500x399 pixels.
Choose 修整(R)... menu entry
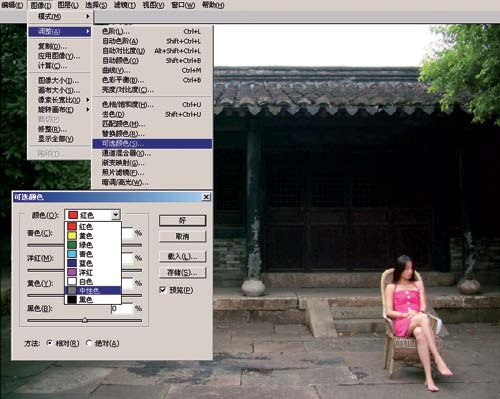click(x=59, y=129)
